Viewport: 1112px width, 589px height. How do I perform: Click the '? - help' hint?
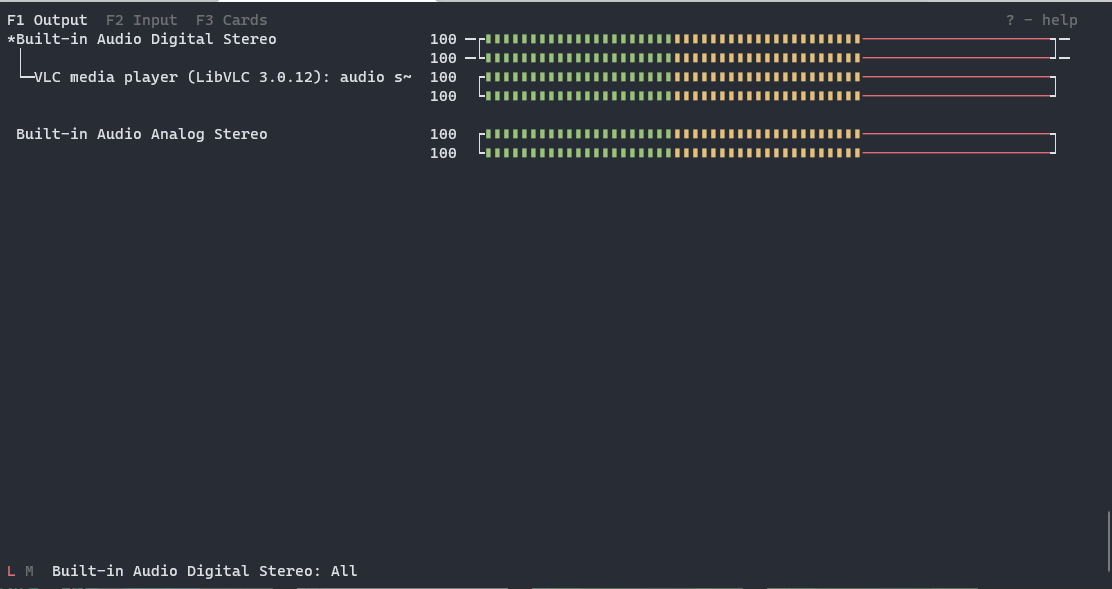coord(1041,20)
